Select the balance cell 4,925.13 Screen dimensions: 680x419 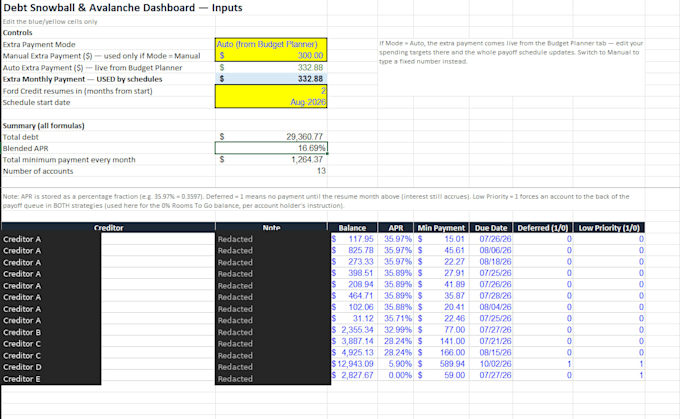tap(352, 352)
